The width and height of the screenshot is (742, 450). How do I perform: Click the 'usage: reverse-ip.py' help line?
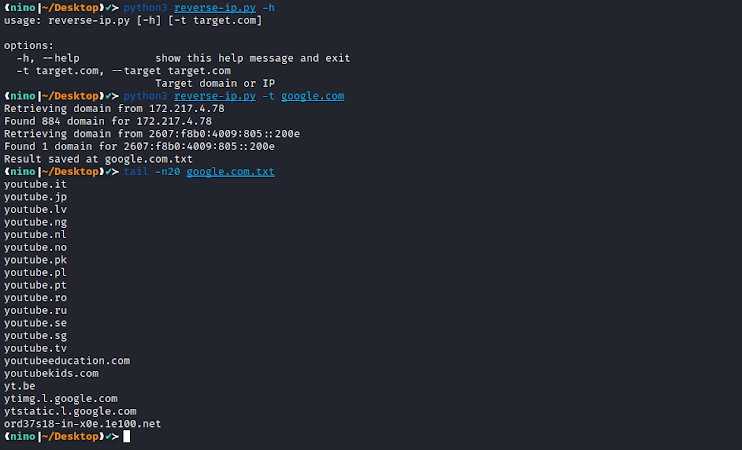133,20
